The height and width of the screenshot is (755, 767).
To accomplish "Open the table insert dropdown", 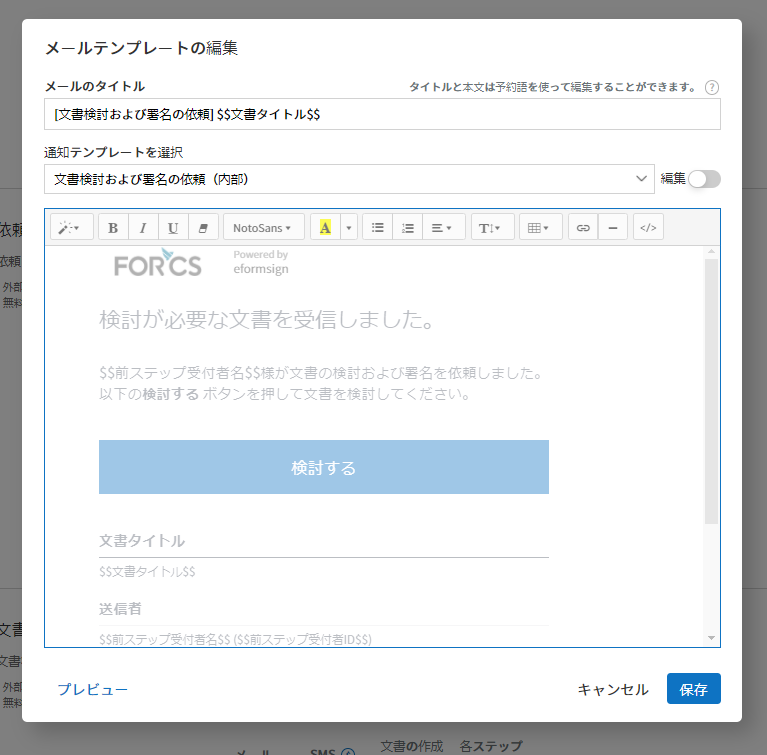I will point(540,228).
